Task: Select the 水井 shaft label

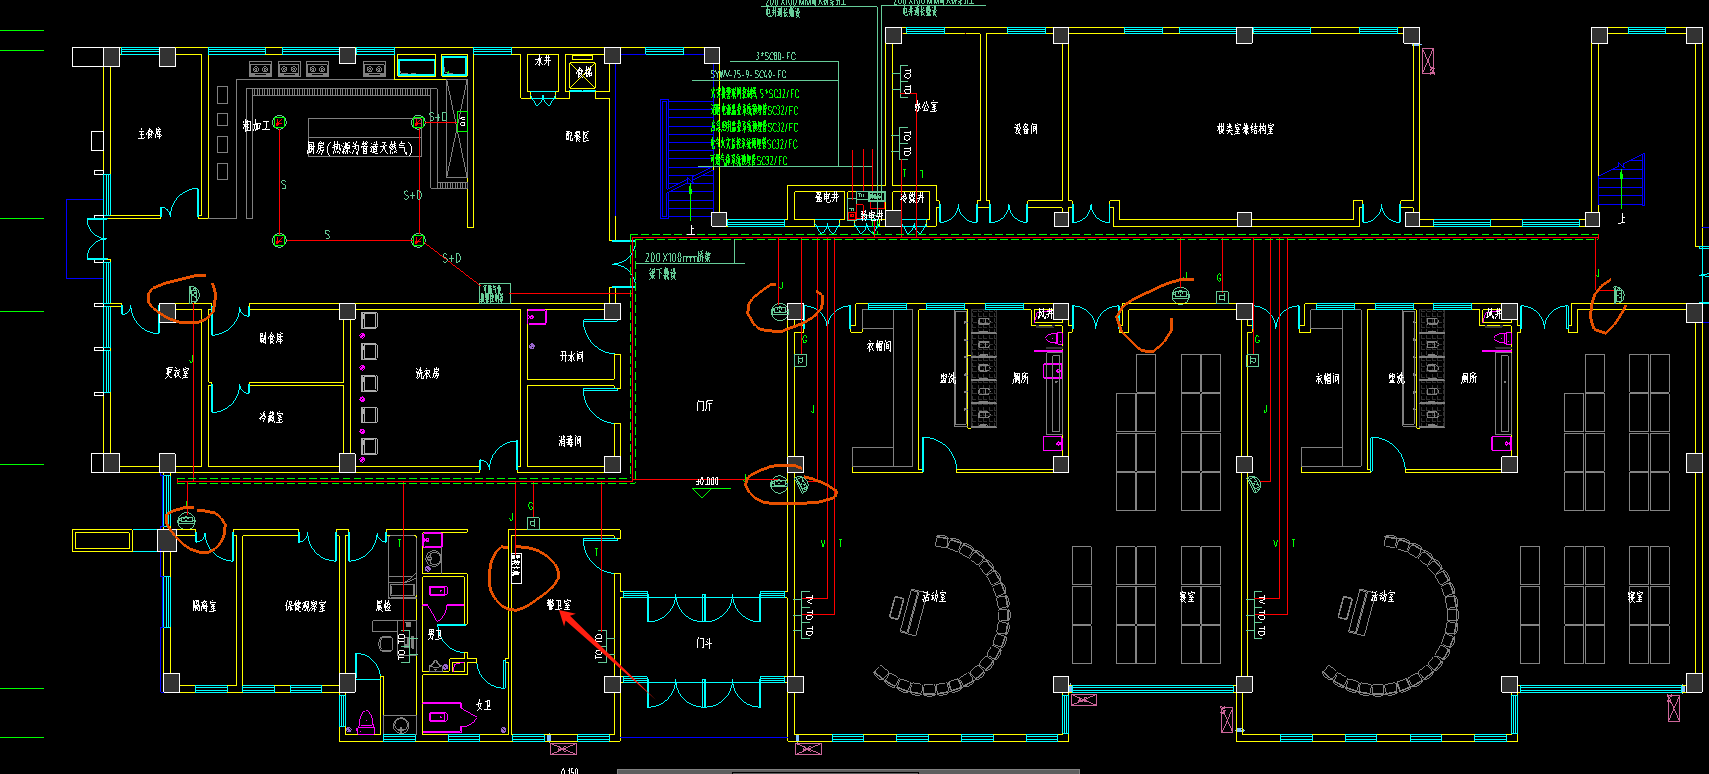Action: 543,61
